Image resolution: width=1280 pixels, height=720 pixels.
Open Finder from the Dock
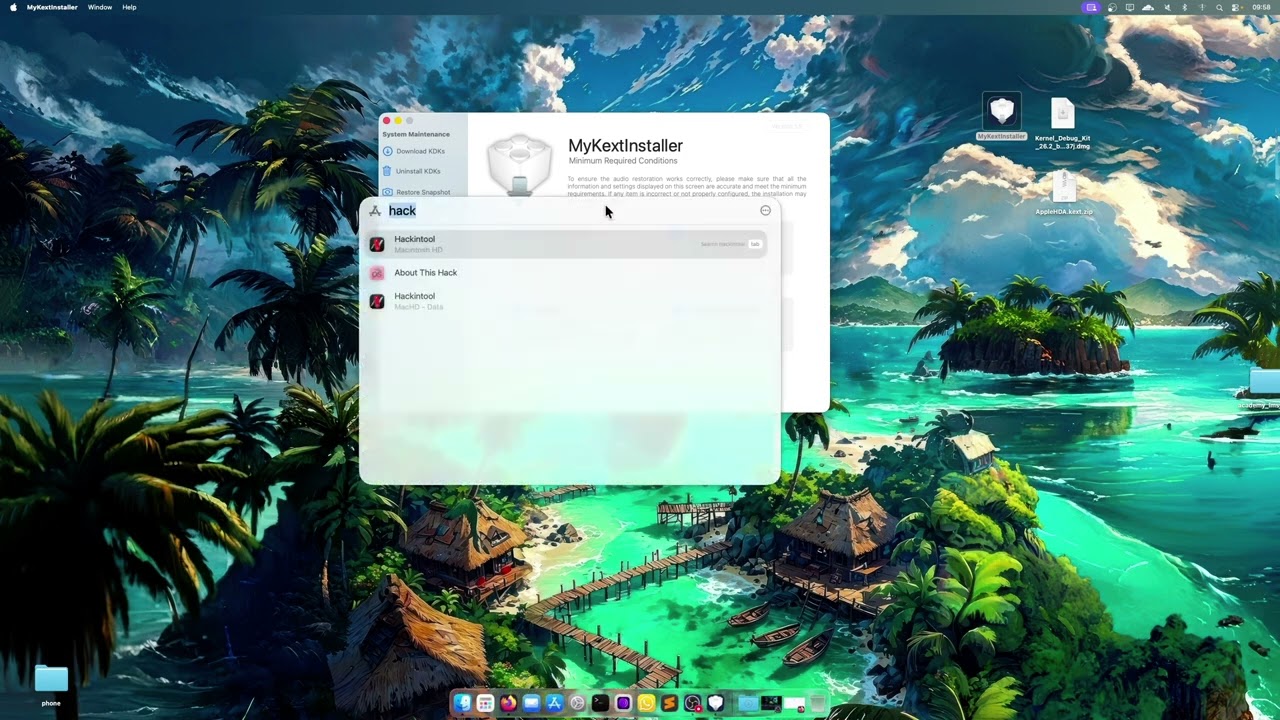(462, 703)
